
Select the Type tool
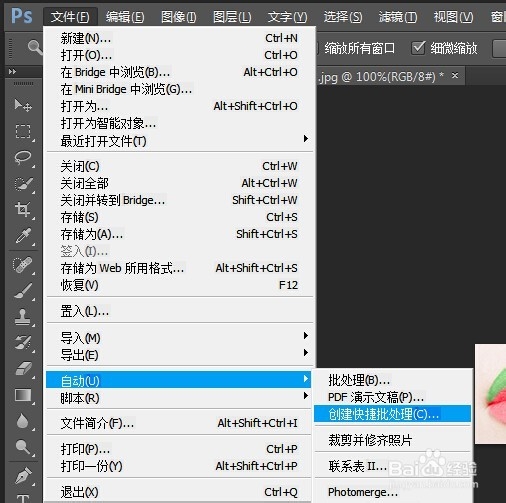23,498
